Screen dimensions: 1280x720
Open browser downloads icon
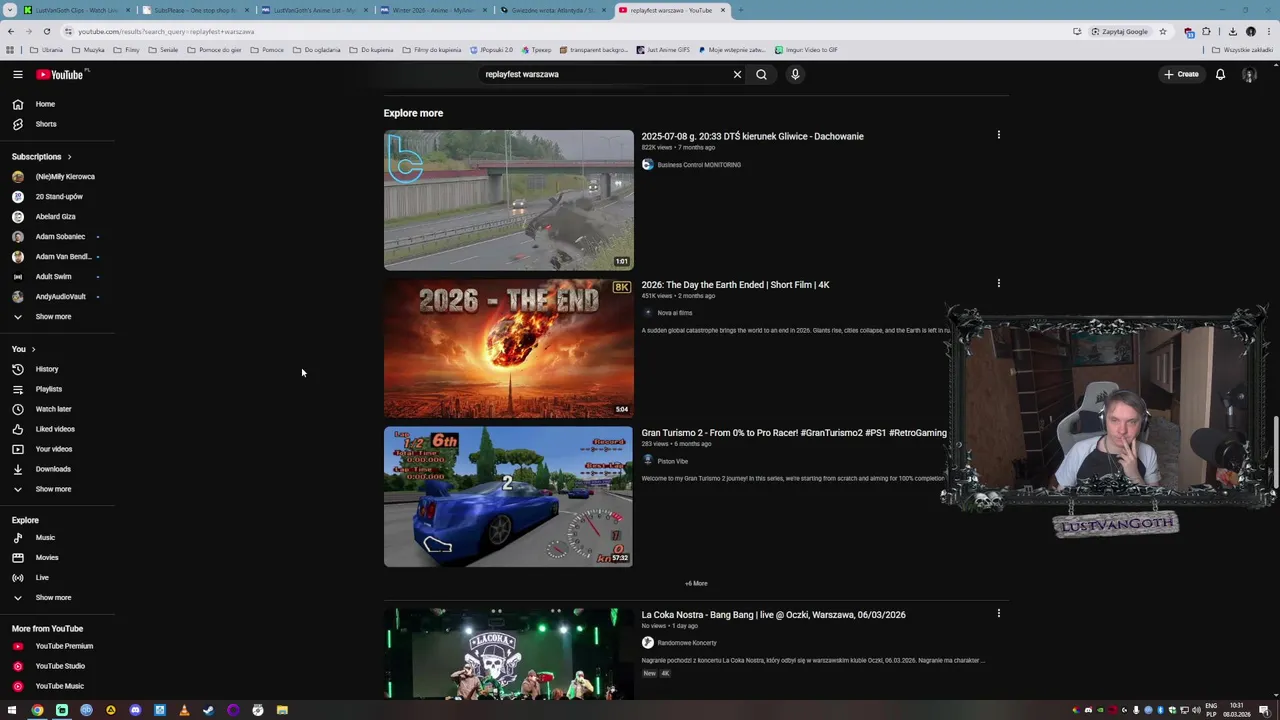tap(1233, 31)
